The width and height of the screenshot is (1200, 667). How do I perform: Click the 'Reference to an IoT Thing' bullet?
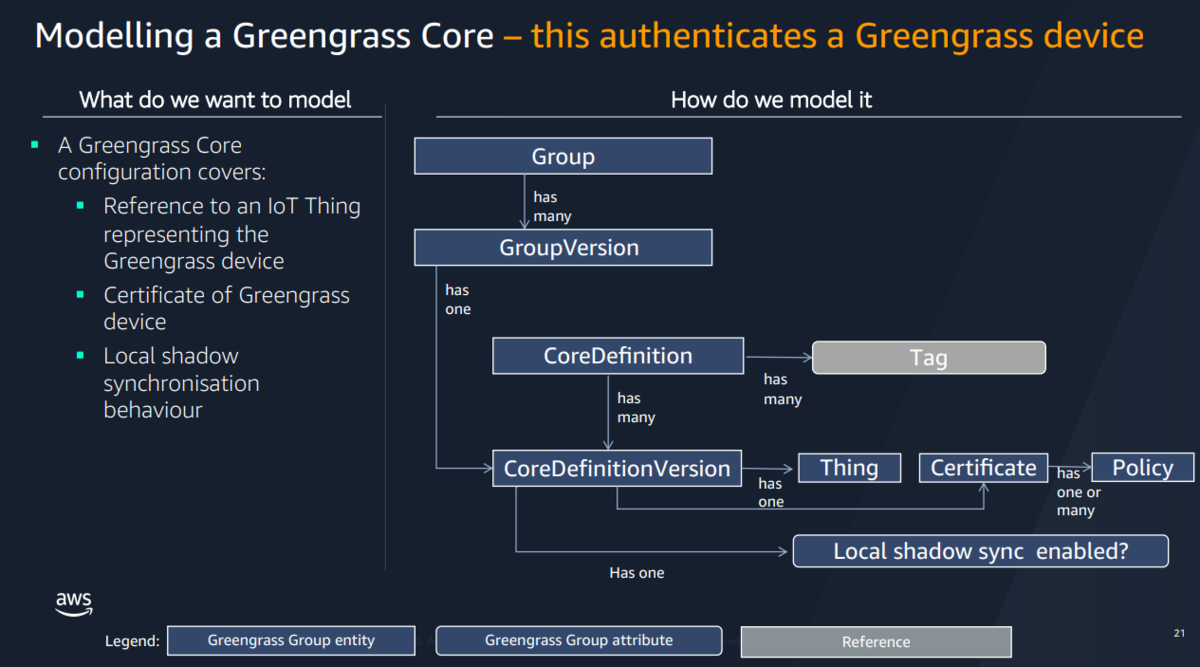point(232,234)
